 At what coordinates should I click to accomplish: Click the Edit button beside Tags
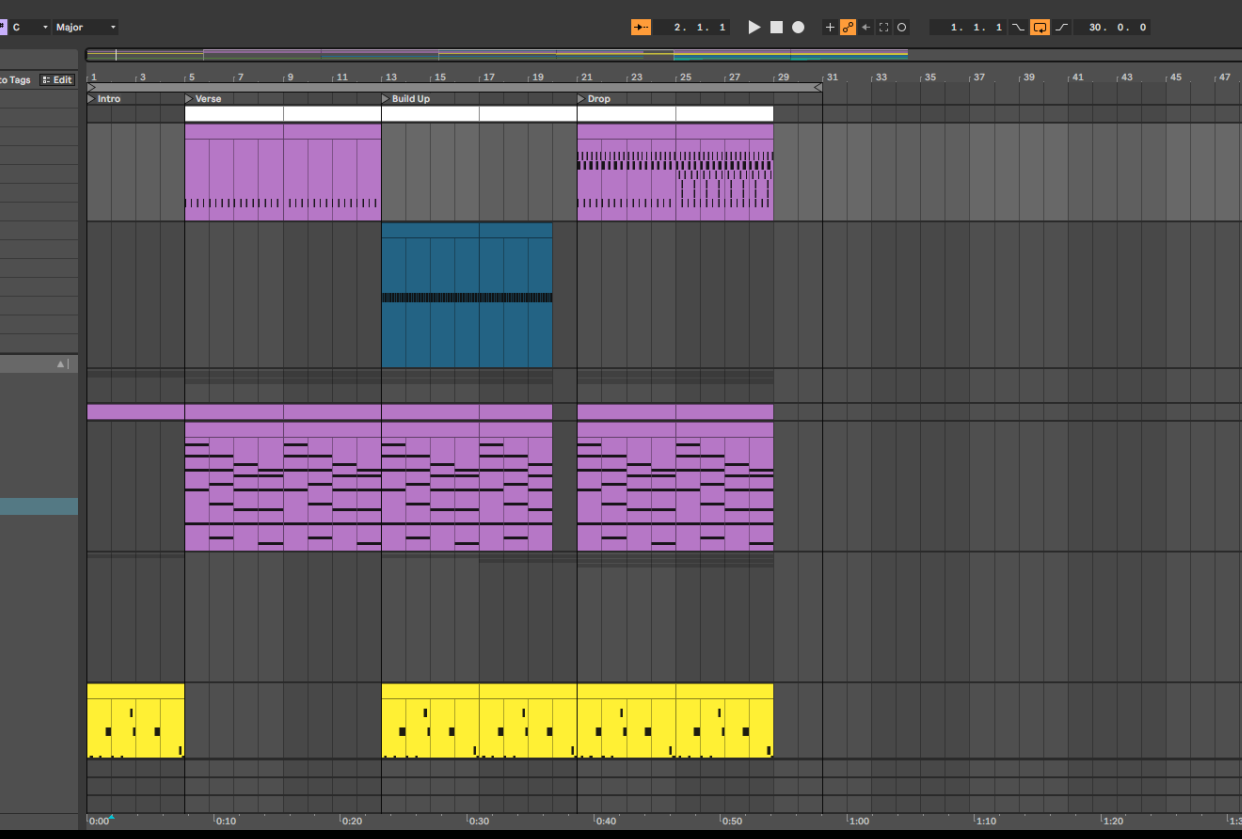58,80
